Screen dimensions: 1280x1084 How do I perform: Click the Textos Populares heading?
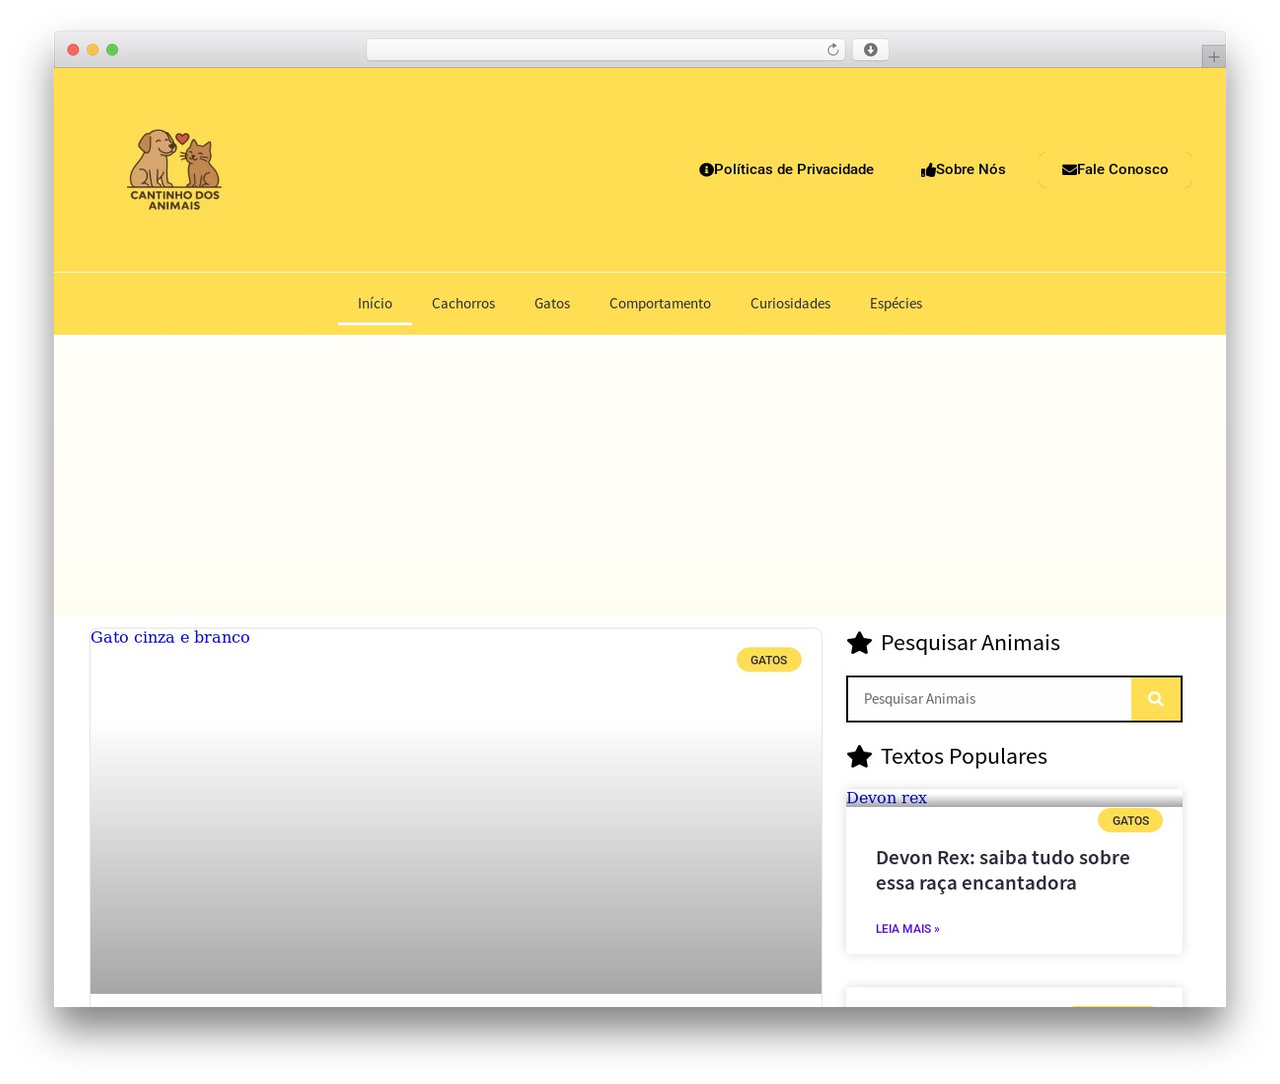pos(964,757)
